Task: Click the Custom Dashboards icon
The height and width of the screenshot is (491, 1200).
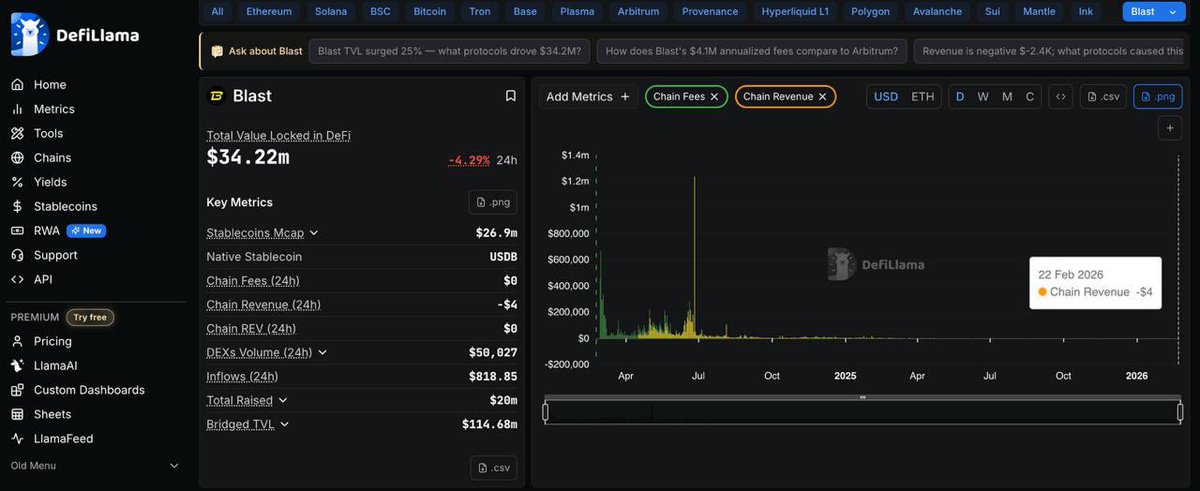Action: click(x=17, y=390)
